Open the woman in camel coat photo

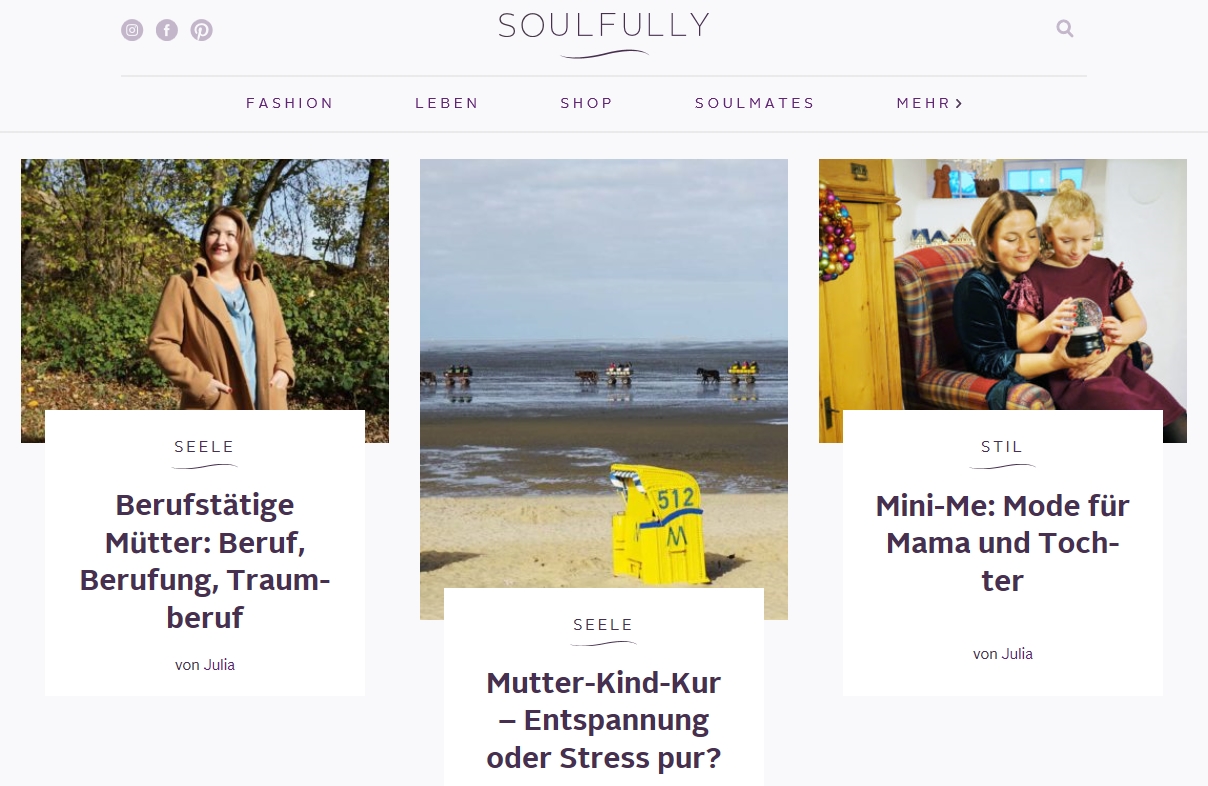point(205,285)
